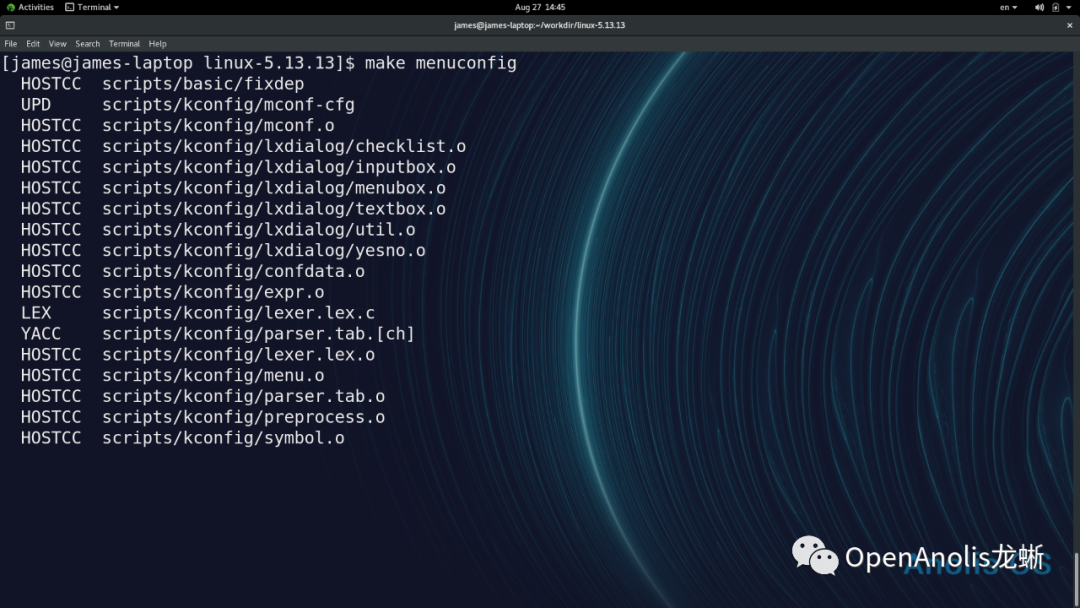Click 'scripts/kconfig/parser.tab.[ch]' text
1080x608 pixels.
(x=259, y=334)
